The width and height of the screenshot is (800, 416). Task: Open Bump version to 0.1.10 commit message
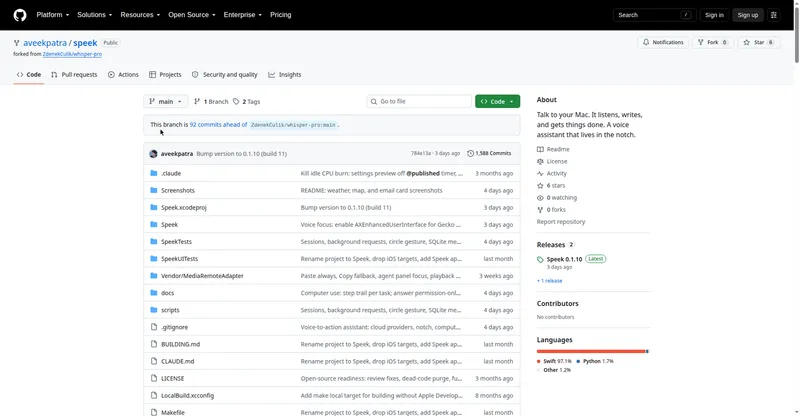241,154
